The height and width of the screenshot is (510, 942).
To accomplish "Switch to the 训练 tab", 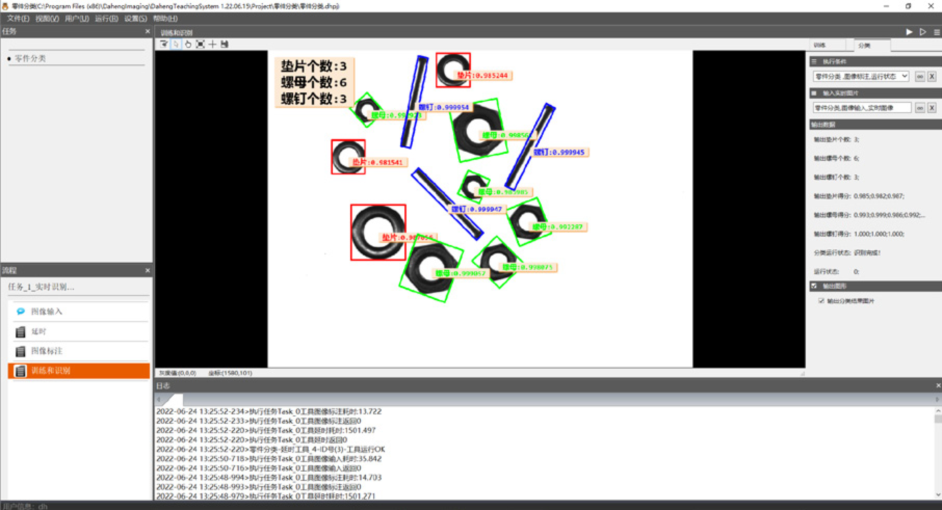I will [x=819, y=45].
